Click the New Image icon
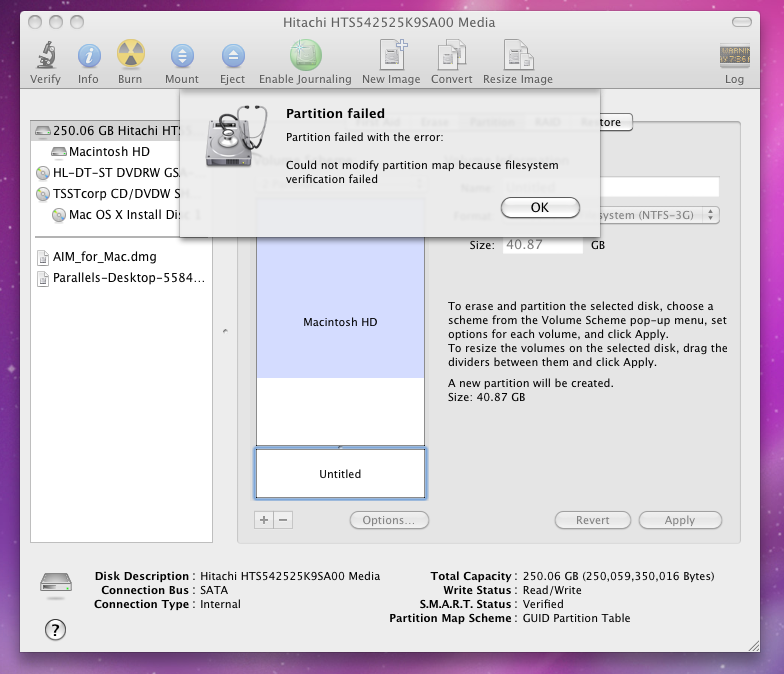Screen dimensions: 784x674 tap(393, 55)
